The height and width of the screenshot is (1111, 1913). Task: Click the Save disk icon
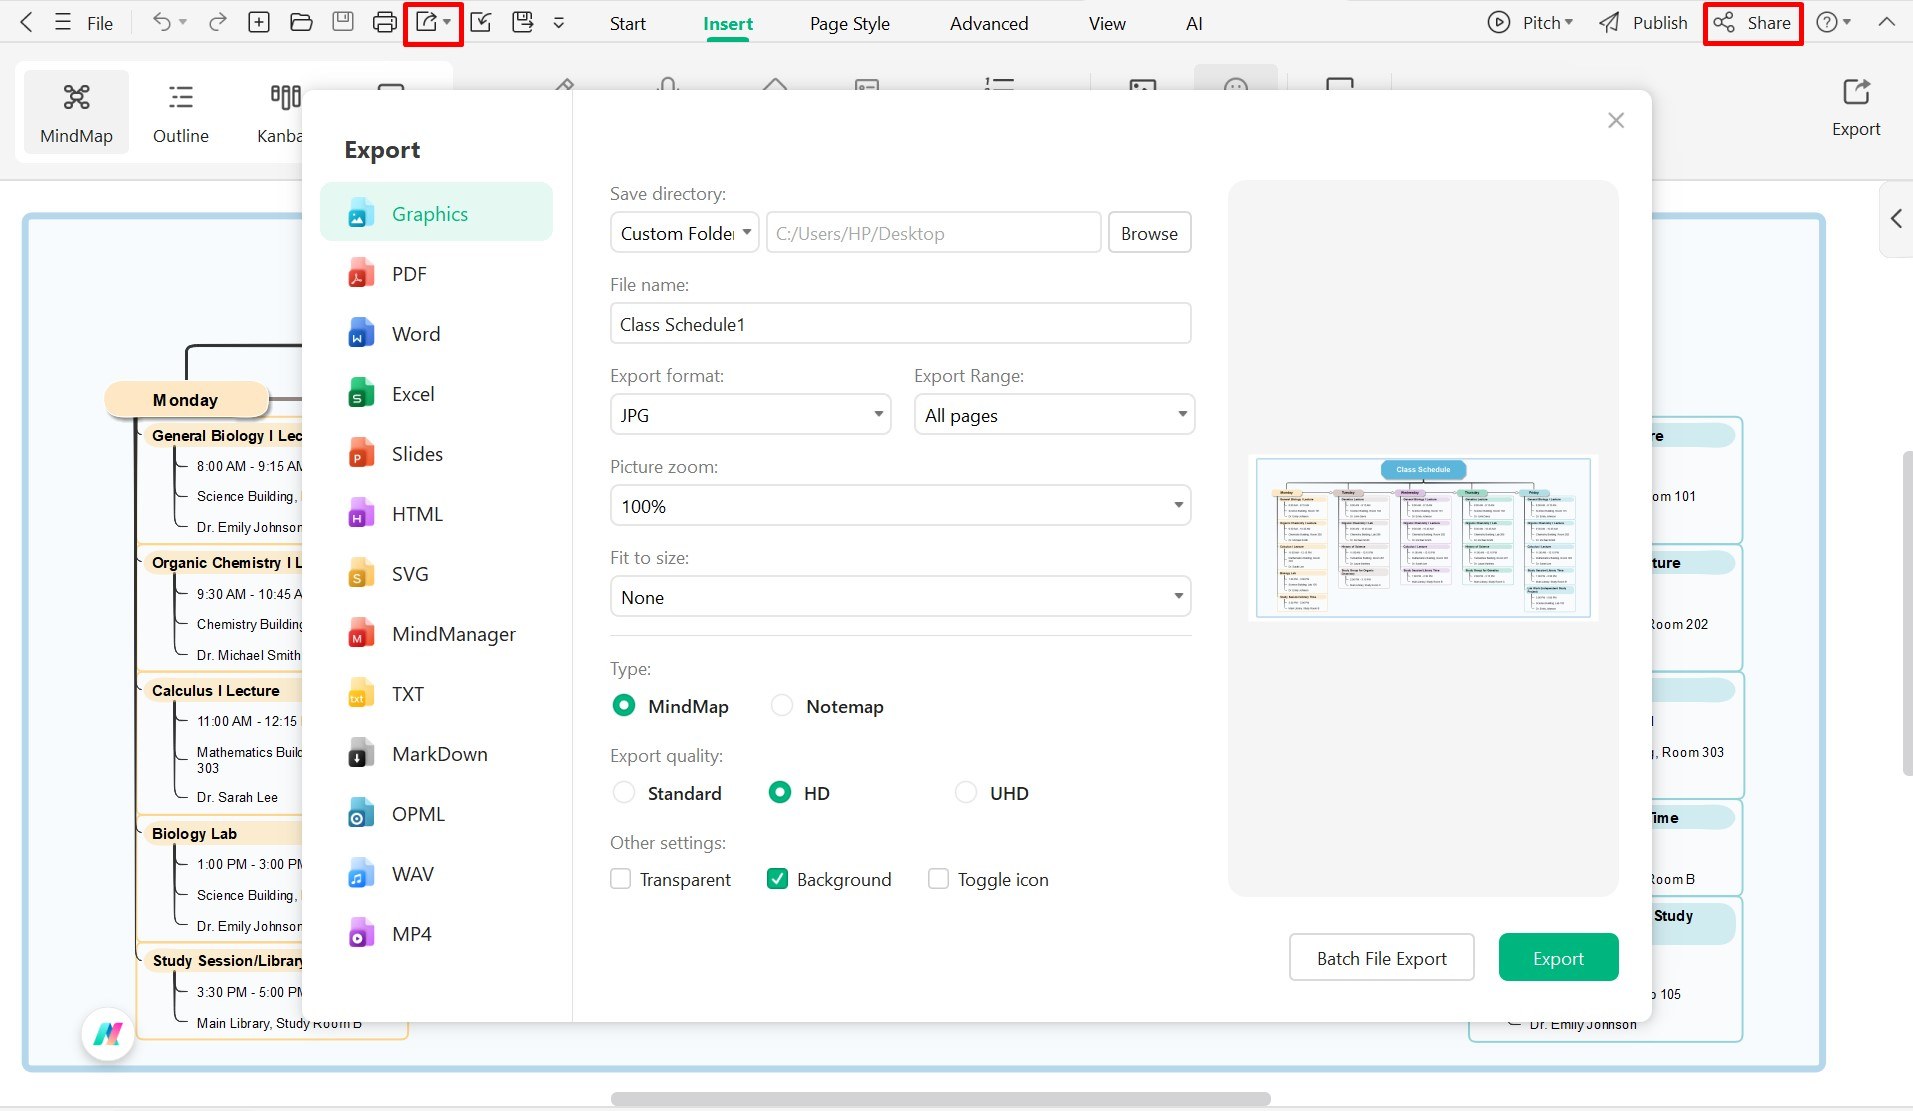tap(343, 22)
